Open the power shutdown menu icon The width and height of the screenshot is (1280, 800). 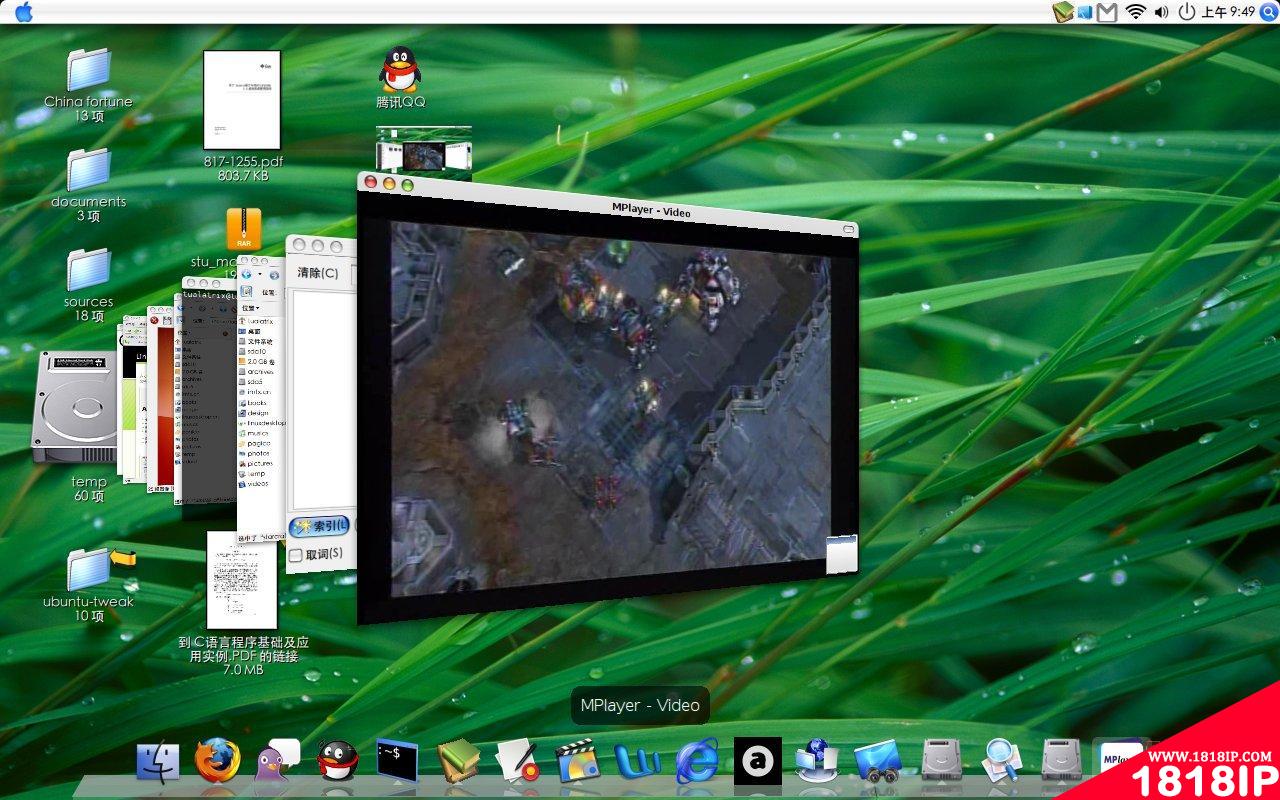point(1187,12)
